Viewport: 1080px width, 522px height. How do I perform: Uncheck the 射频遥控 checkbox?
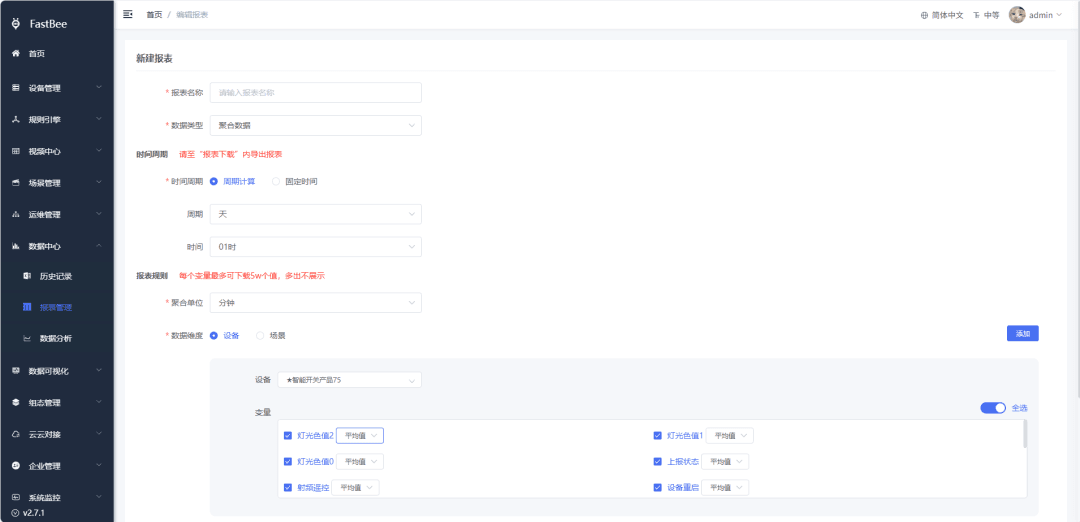(288, 488)
